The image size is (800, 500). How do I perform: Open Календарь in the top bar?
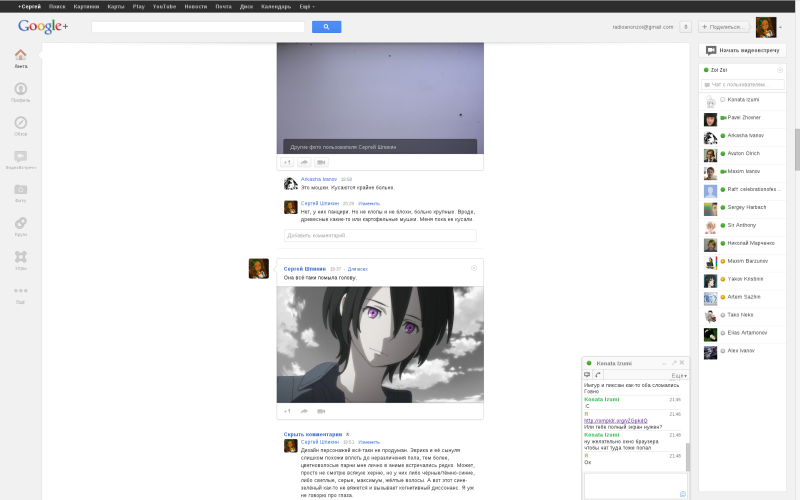pyautogui.click(x=276, y=7)
